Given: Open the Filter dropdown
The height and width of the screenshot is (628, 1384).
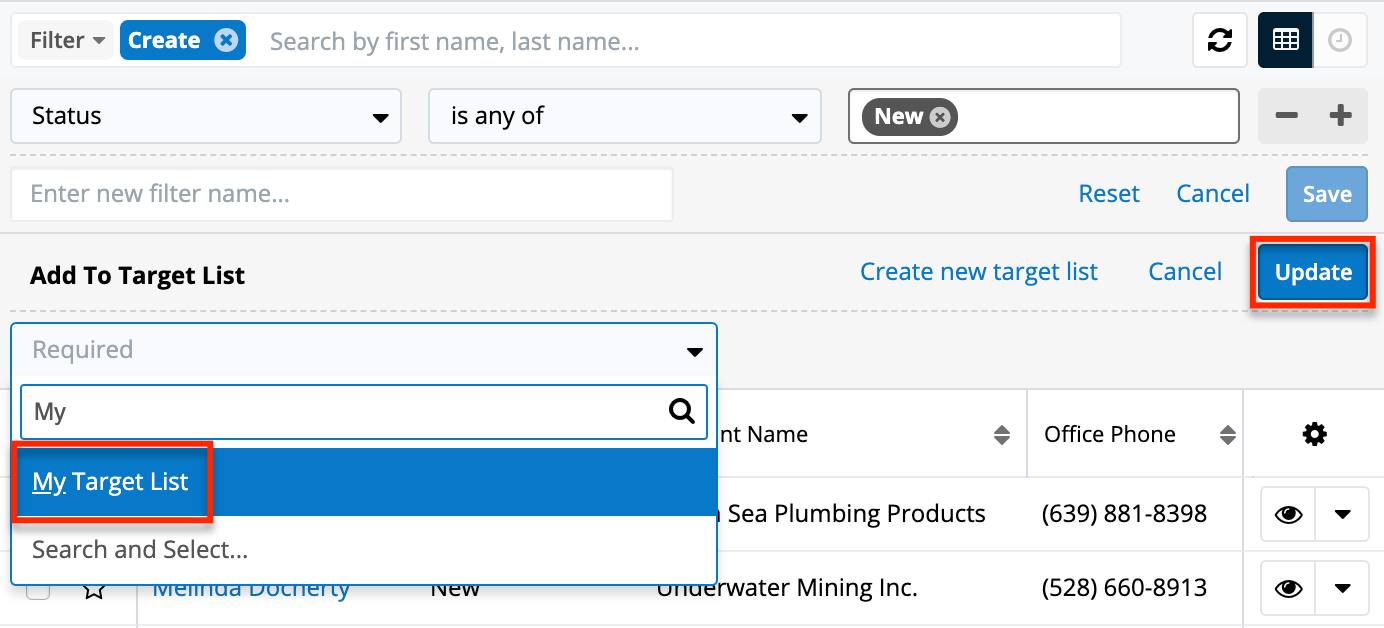Looking at the screenshot, I should pos(67,40).
